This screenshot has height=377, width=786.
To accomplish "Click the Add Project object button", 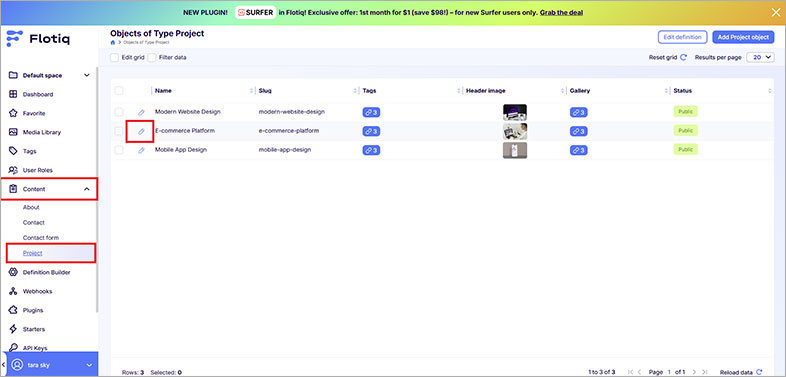I will 743,37.
